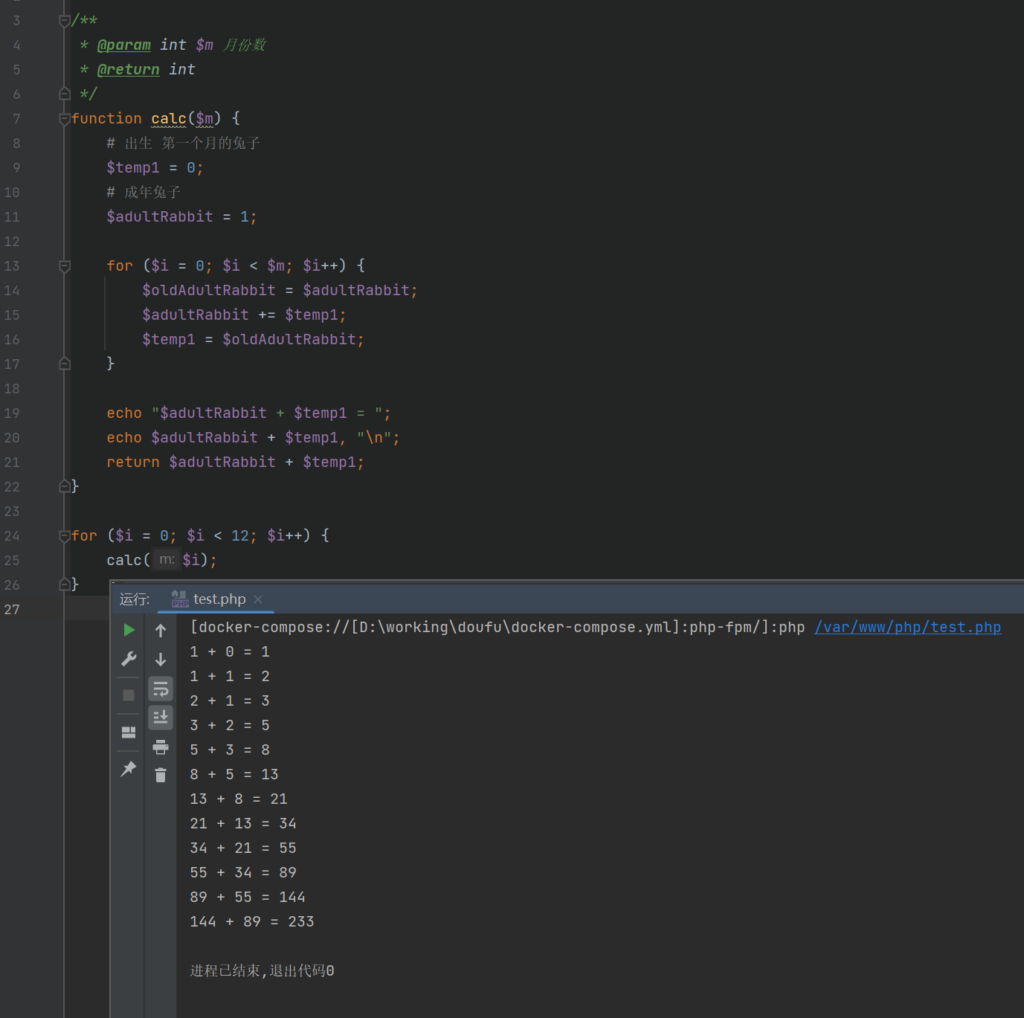Rerun test.php with the green play icon

[x=129, y=630]
